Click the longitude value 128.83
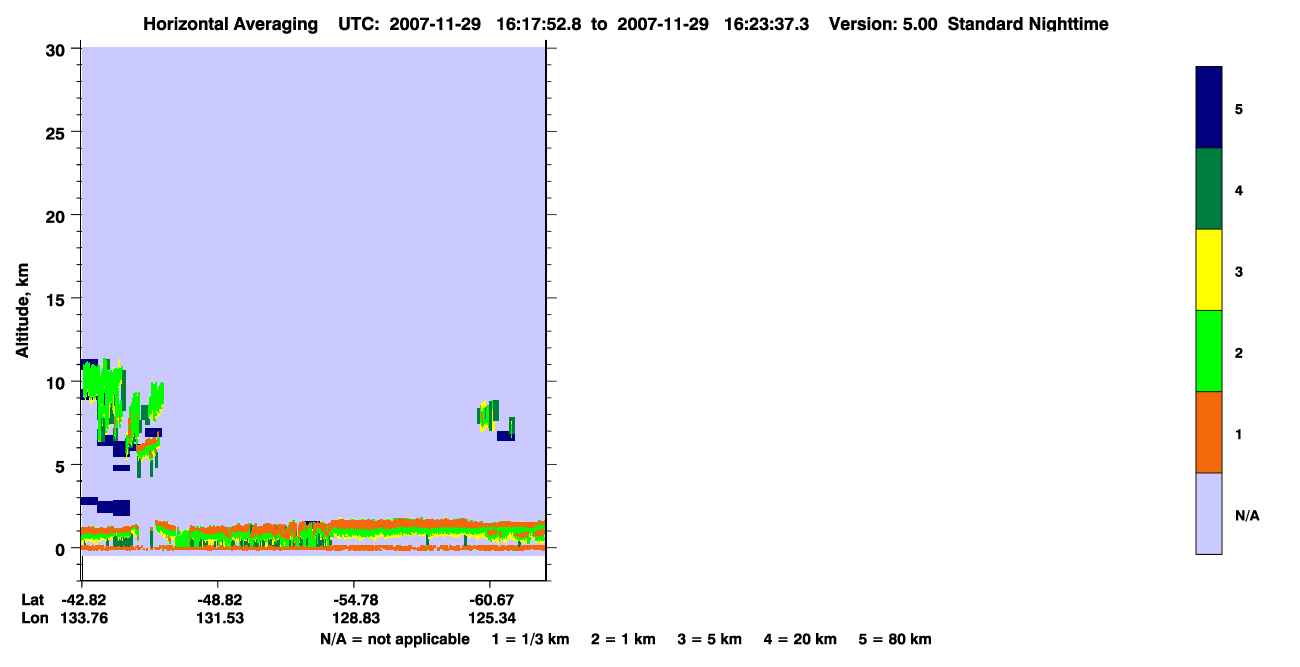Image resolution: width=1300 pixels, height=667 pixels. click(357, 618)
